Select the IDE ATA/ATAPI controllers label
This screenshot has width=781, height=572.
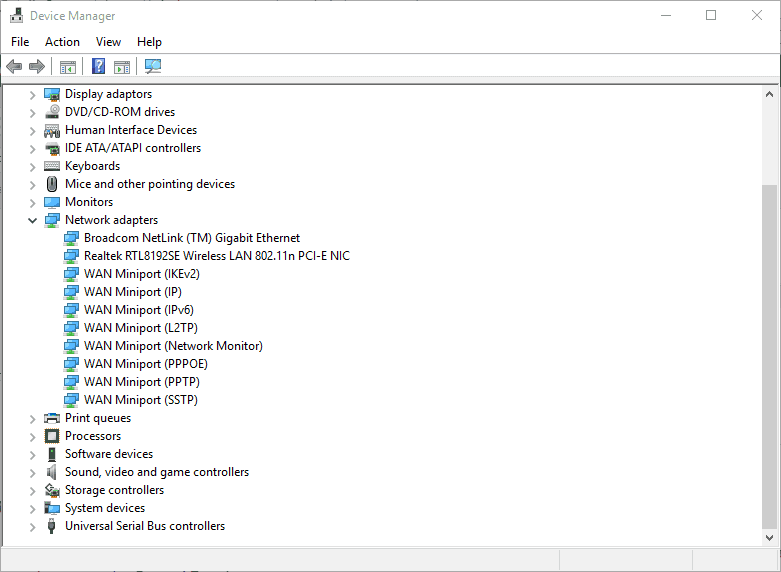pyautogui.click(x=132, y=148)
